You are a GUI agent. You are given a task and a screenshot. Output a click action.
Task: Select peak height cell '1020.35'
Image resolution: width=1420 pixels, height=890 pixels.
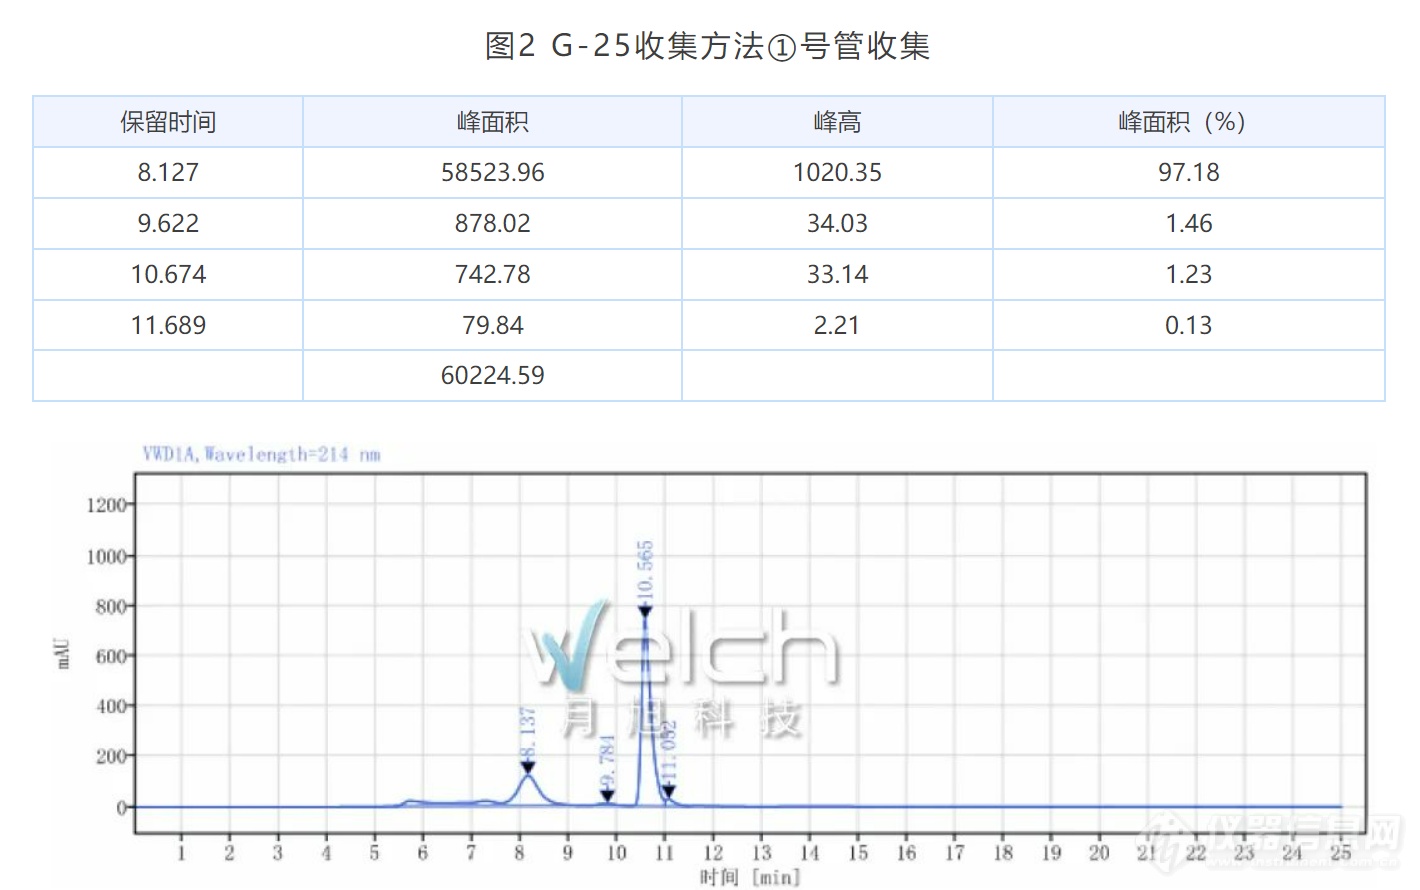[x=837, y=173]
